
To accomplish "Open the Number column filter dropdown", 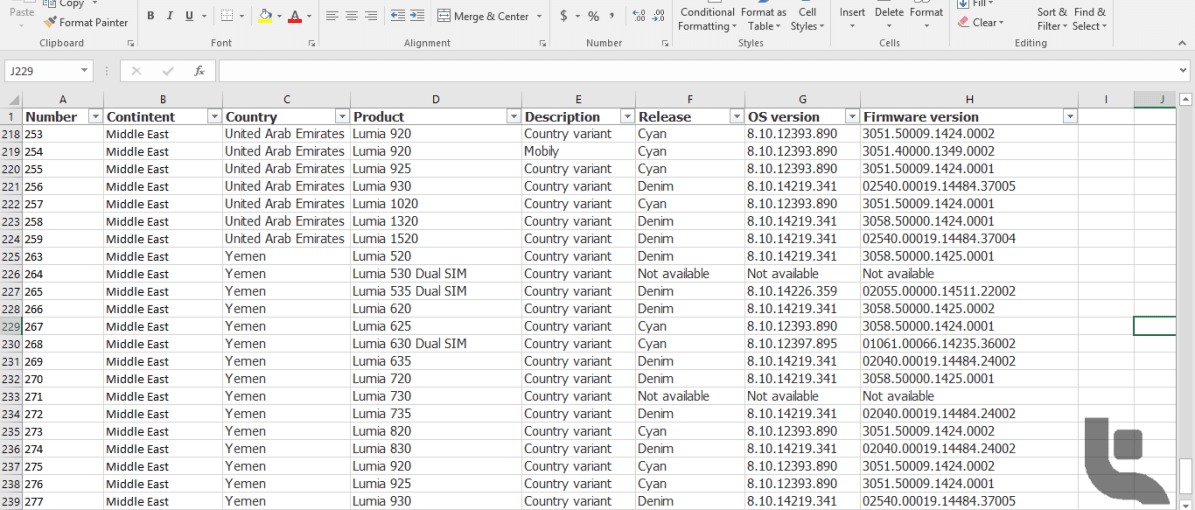I will [x=95, y=117].
